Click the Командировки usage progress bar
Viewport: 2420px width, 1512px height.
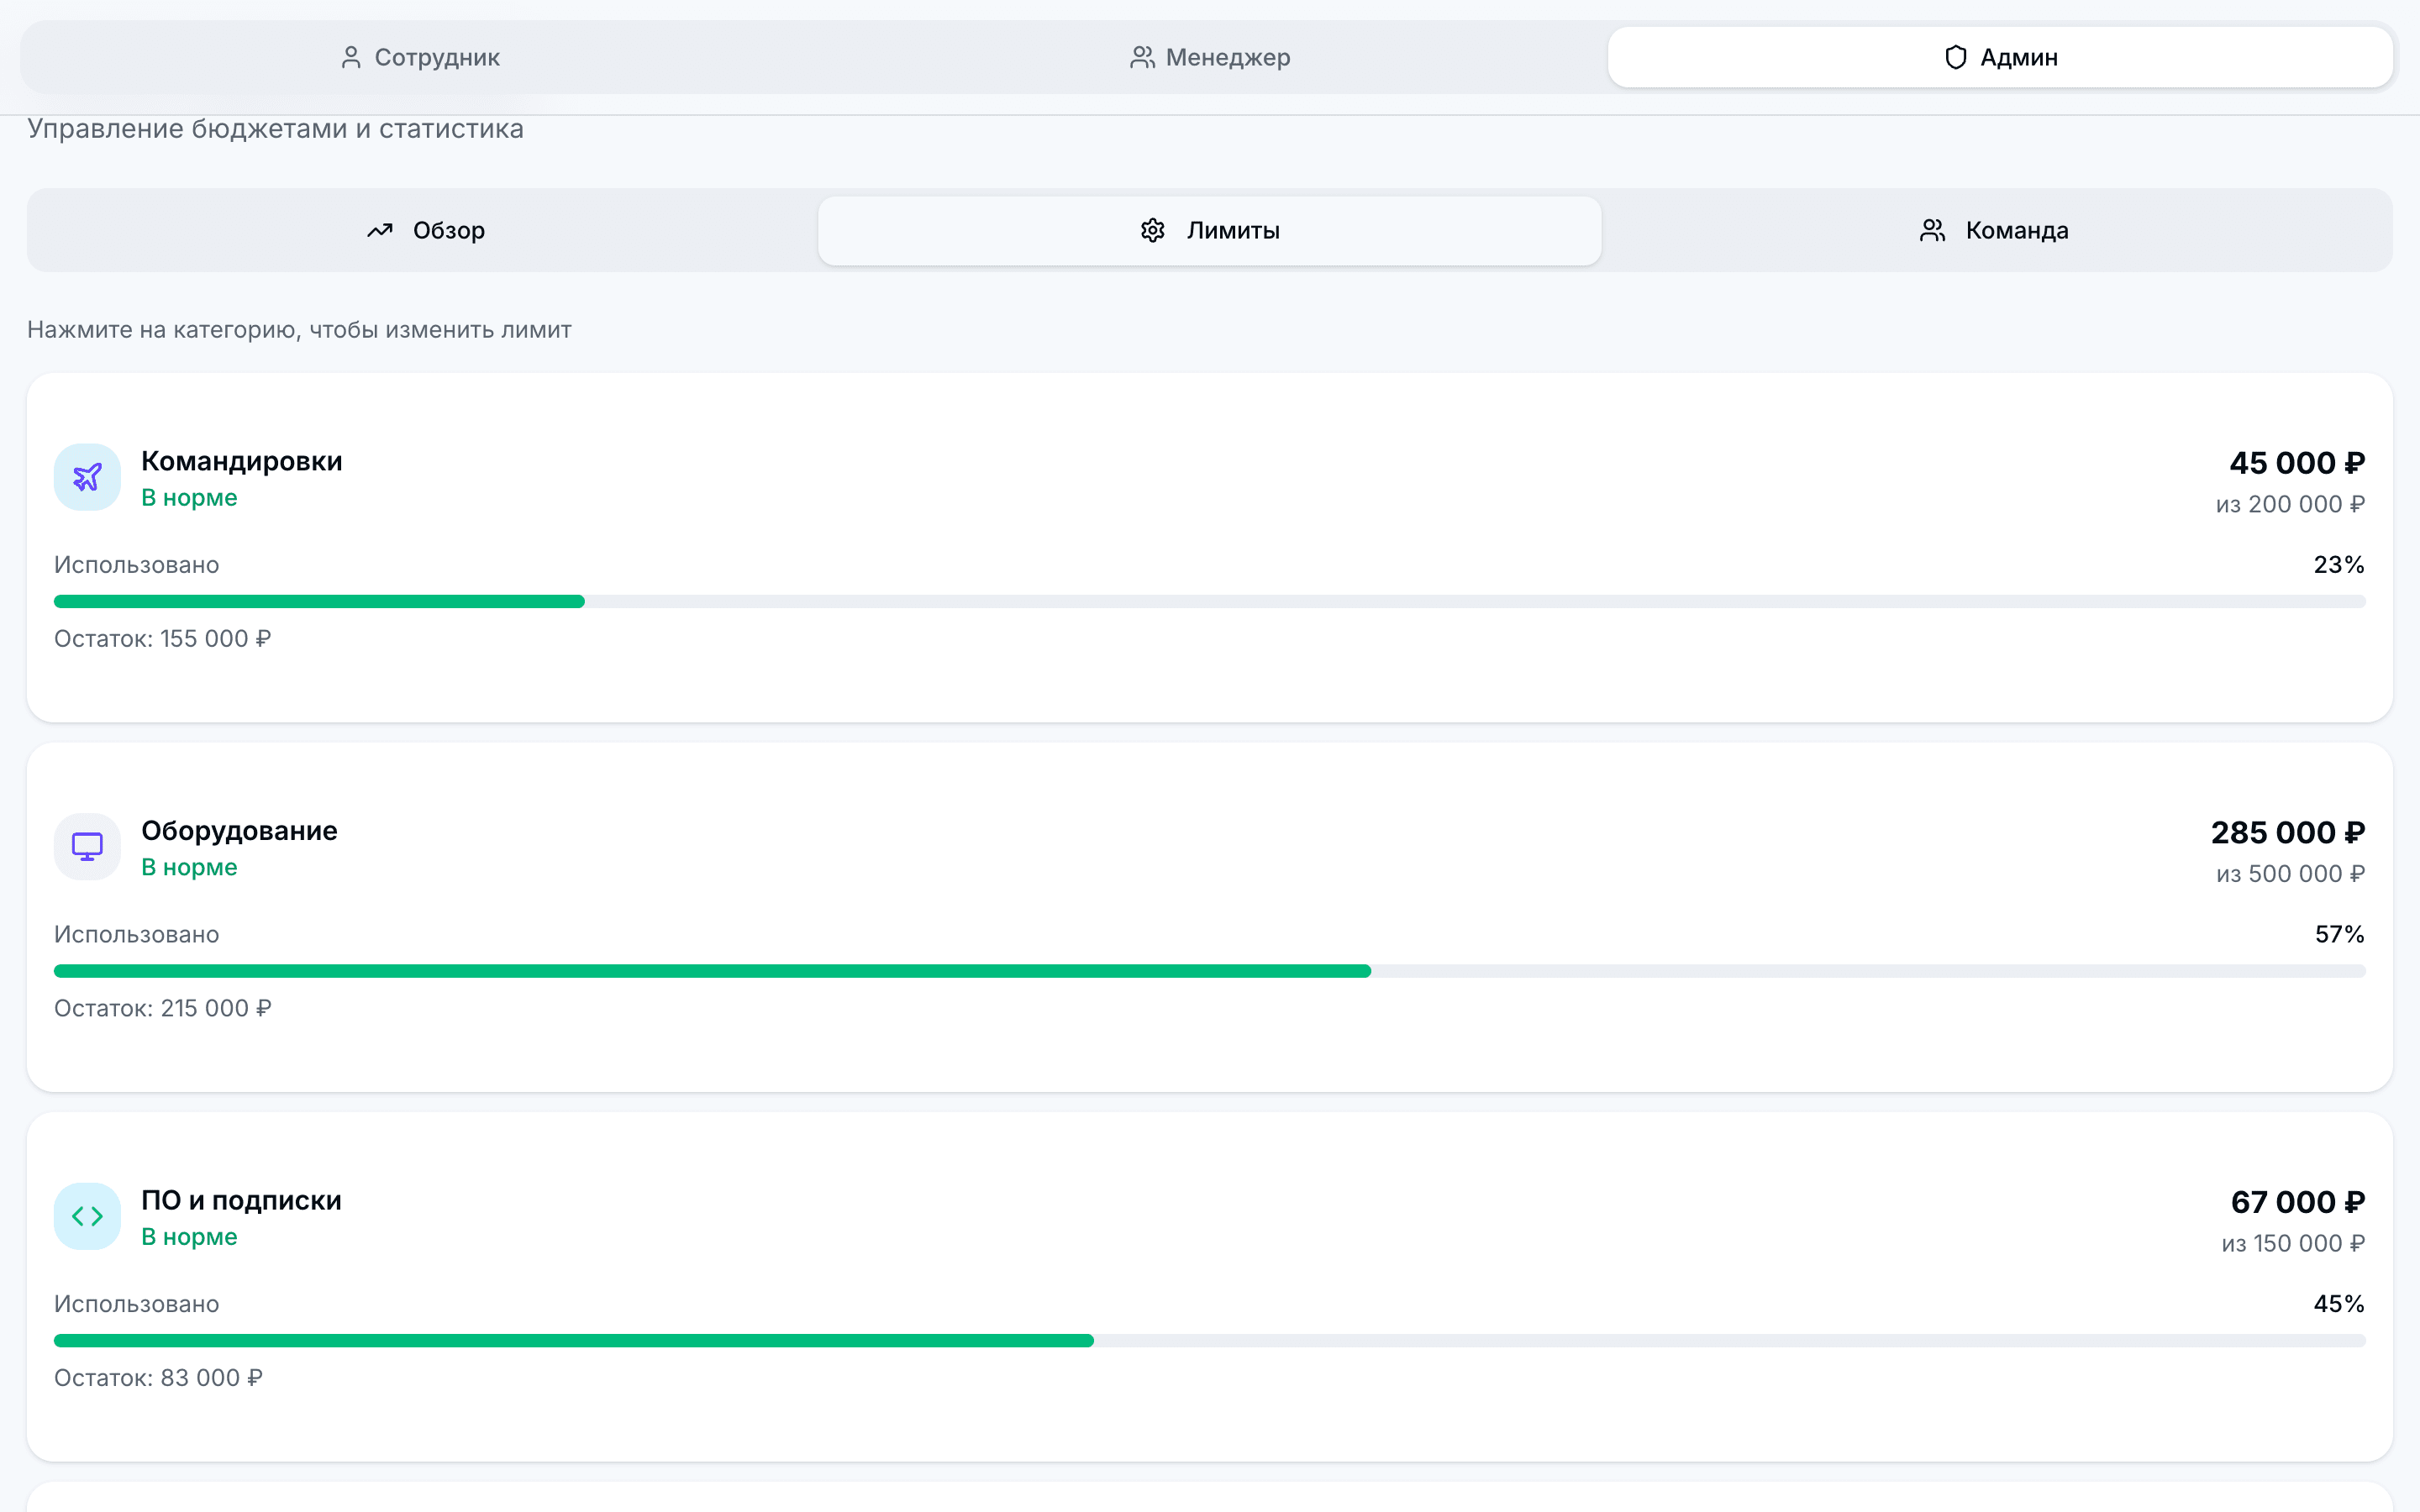[x=1210, y=601]
